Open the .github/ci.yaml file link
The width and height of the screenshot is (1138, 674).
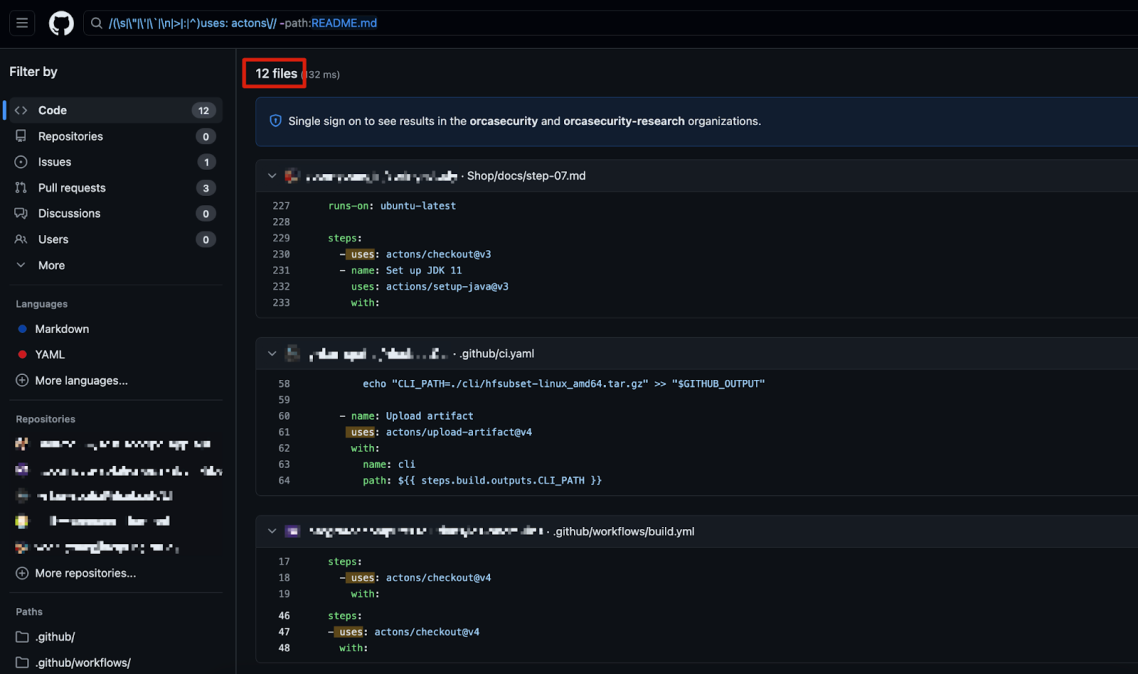point(497,354)
